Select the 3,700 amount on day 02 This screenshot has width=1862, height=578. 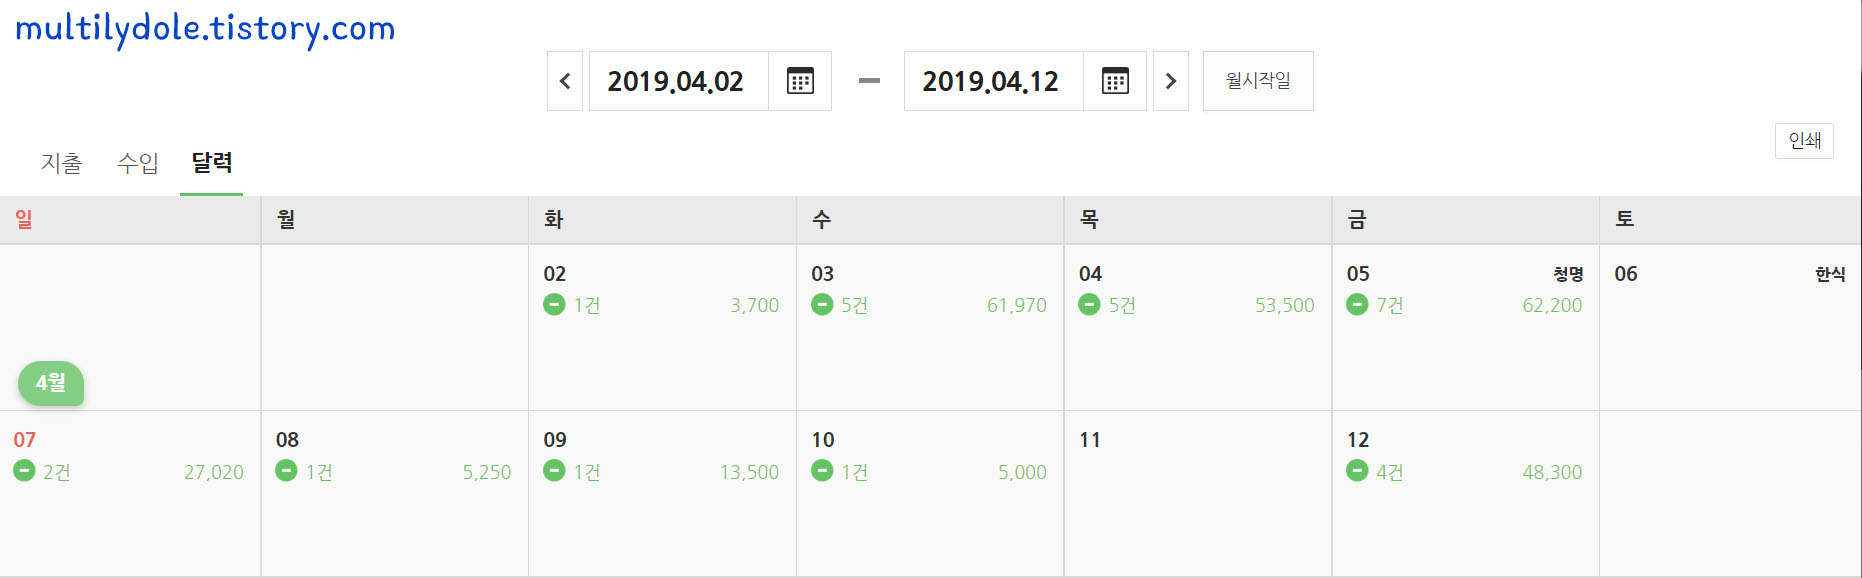point(754,306)
